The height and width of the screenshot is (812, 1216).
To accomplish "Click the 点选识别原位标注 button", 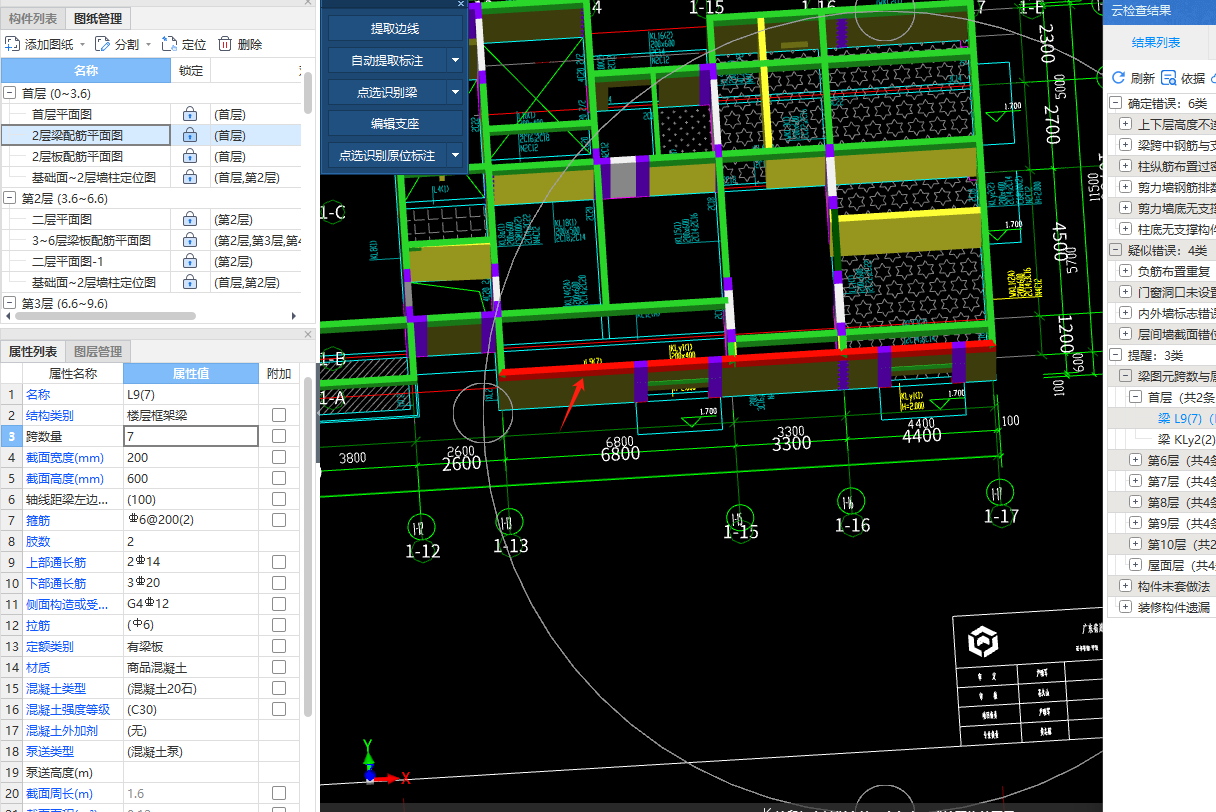I will [x=387, y=156].
